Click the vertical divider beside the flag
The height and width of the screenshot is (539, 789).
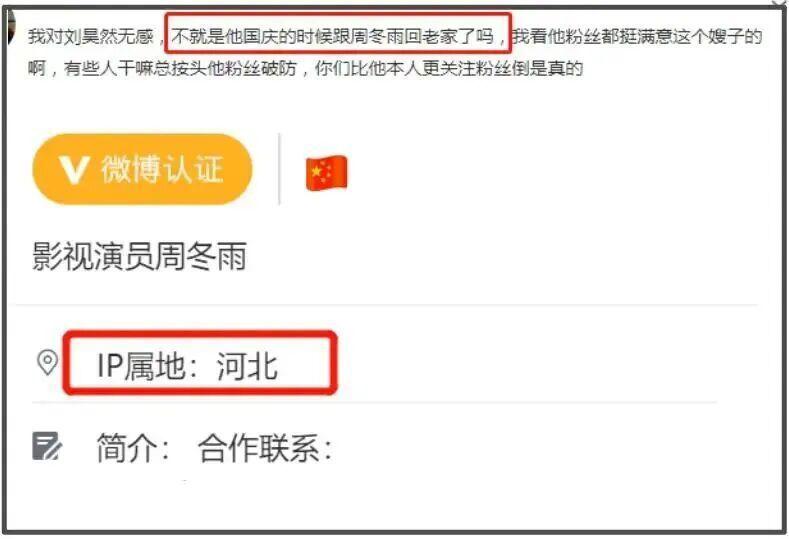(x=279, y=169)
